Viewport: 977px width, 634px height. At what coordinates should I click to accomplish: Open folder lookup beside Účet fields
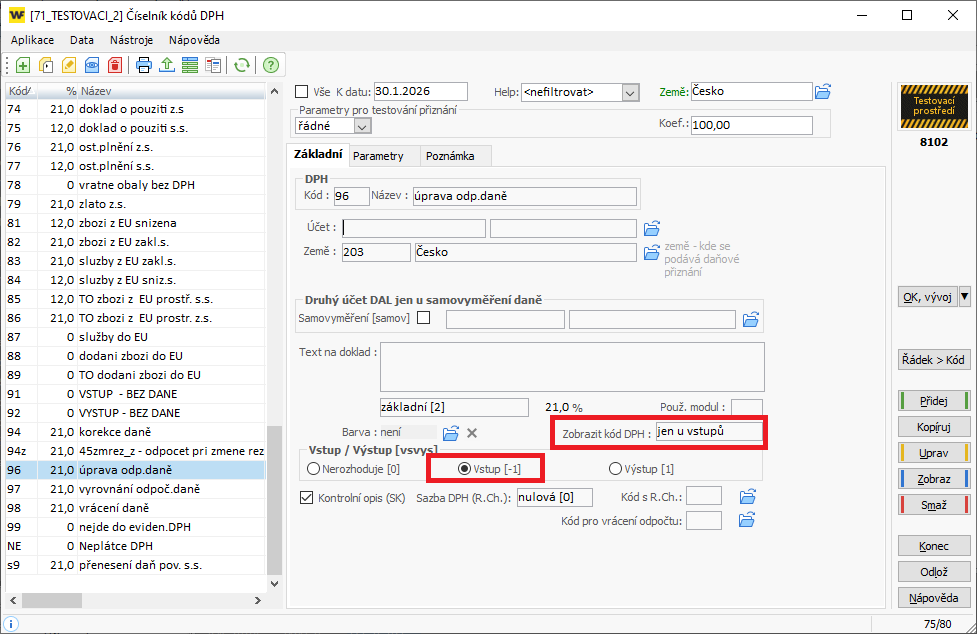pos(652,229)
